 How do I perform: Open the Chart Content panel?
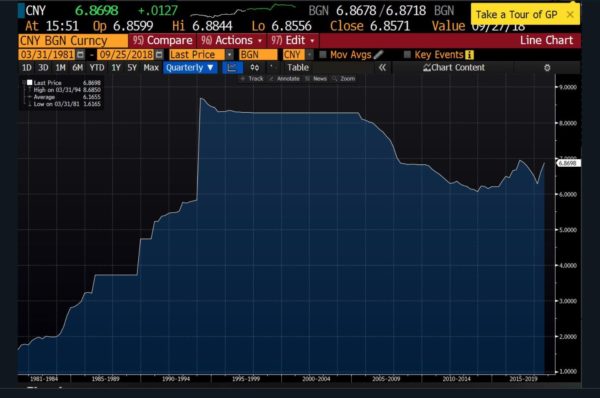(454, 68)
